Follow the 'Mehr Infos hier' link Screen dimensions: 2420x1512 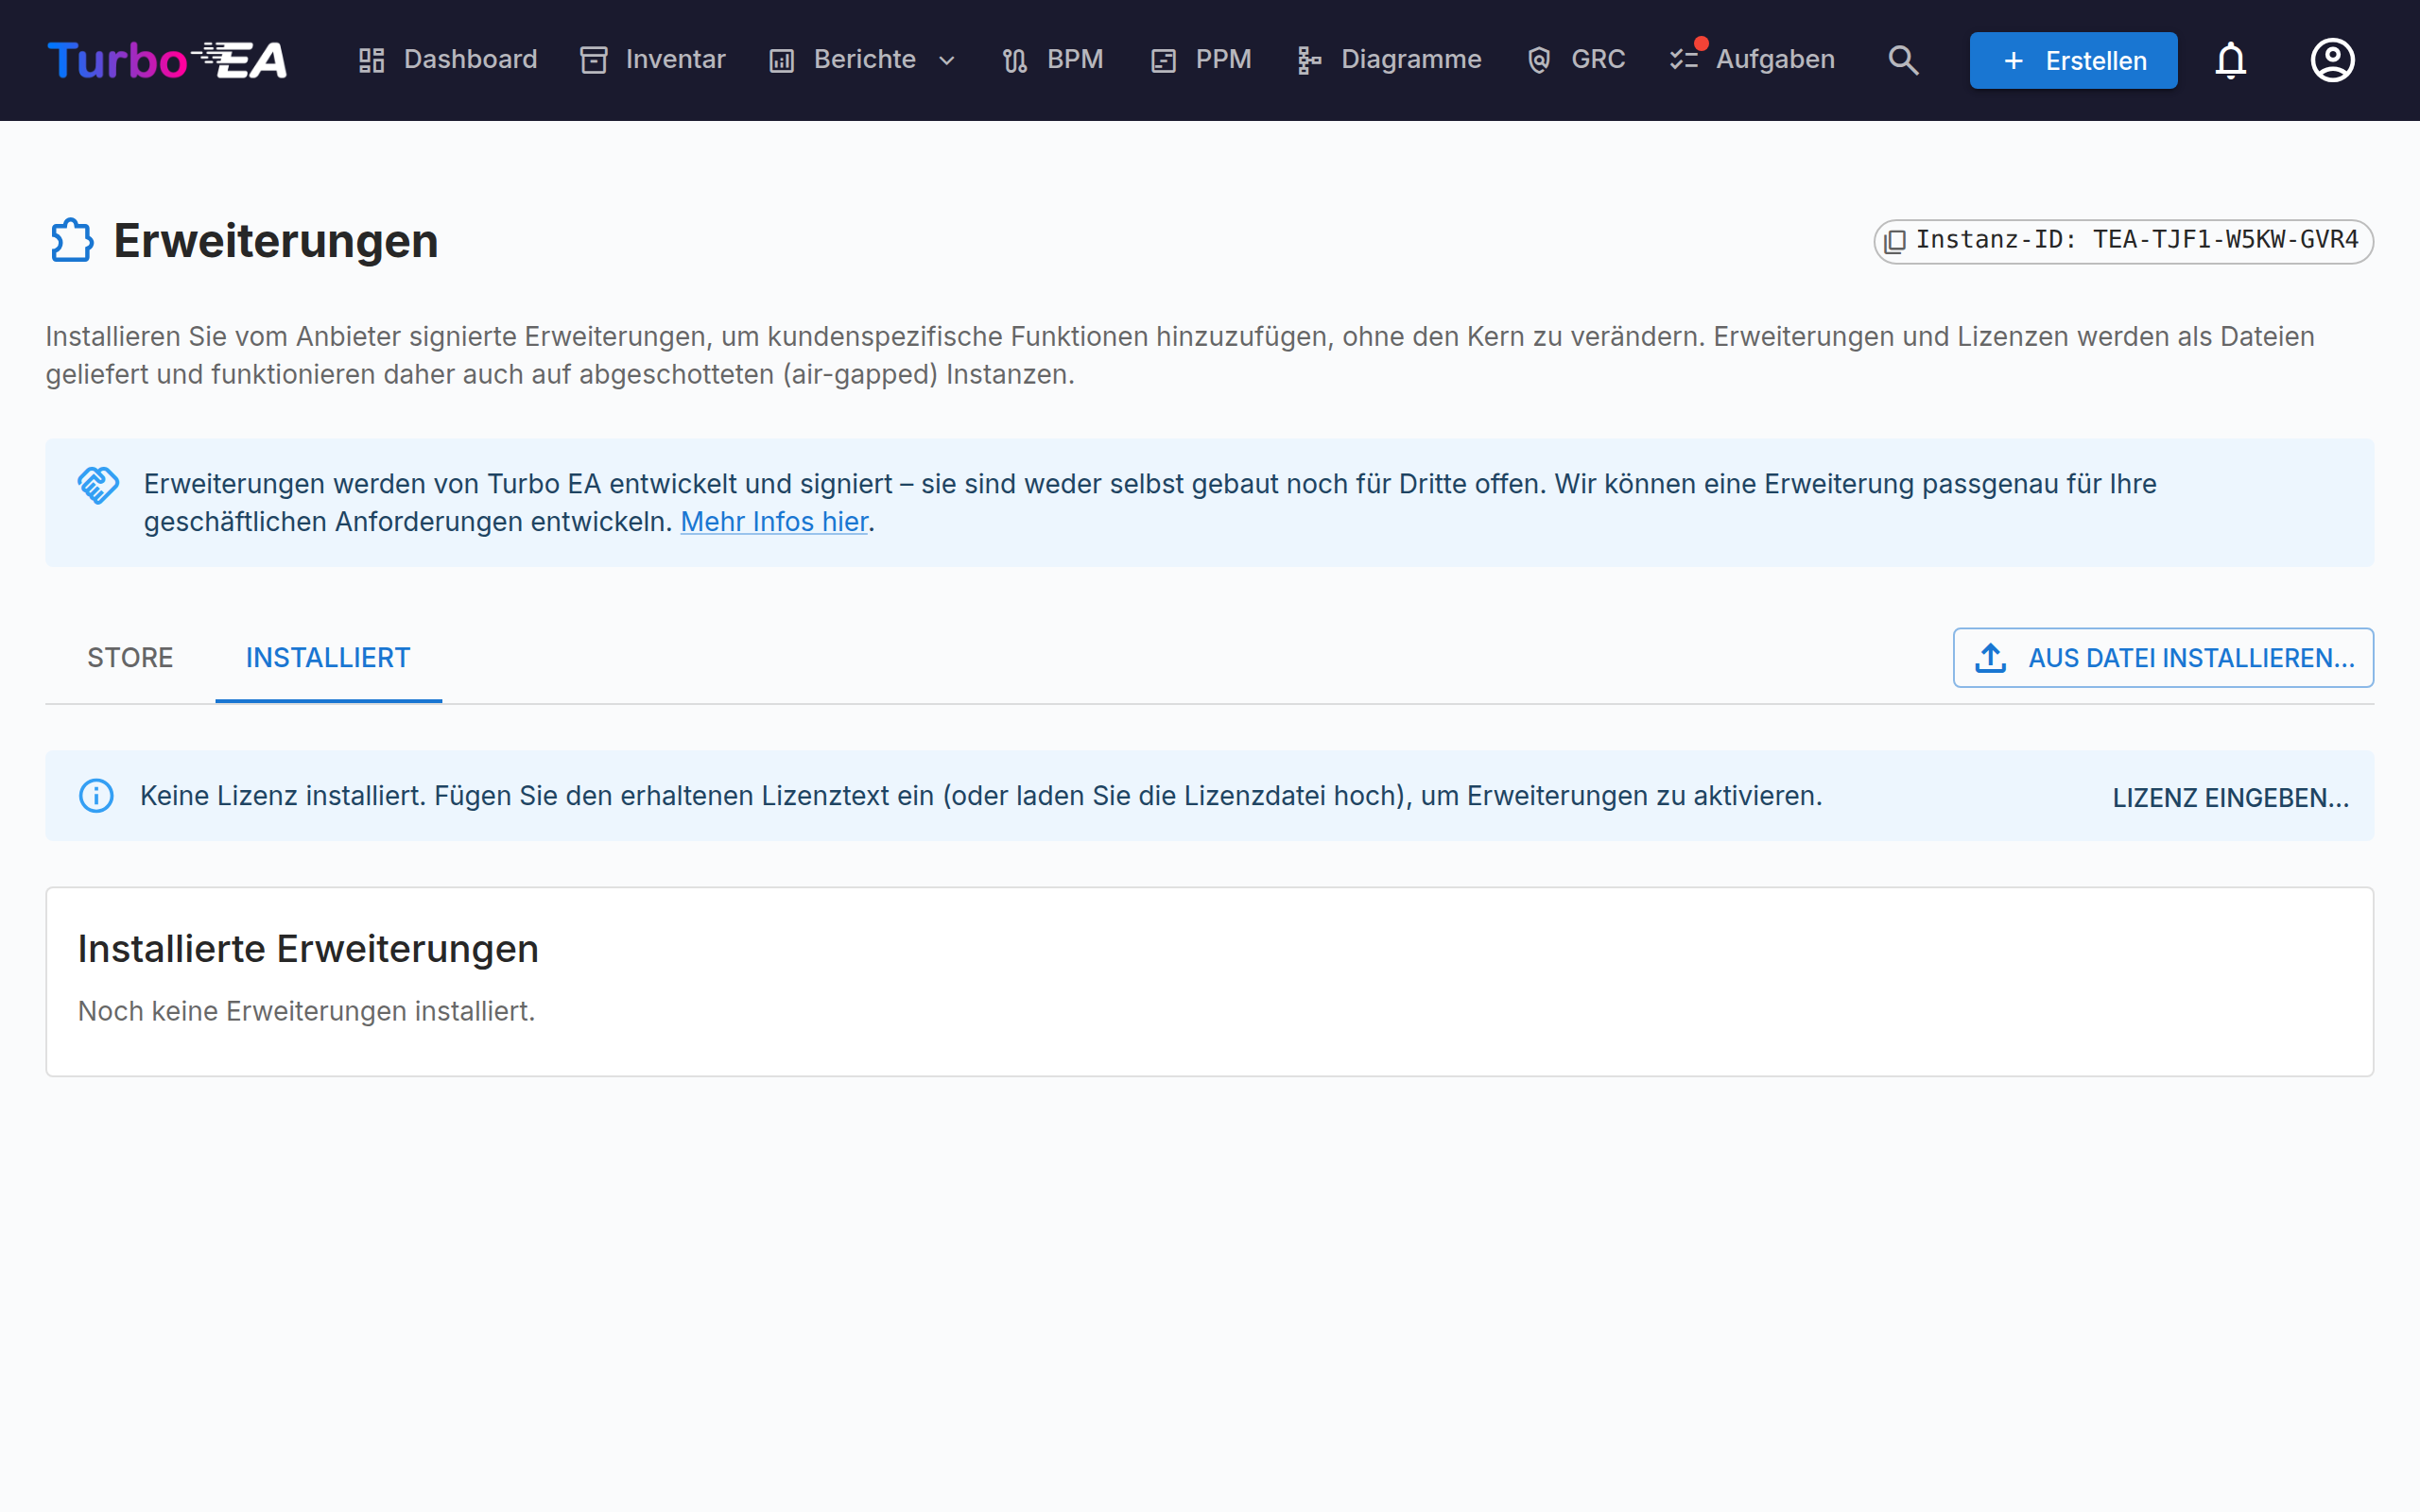point(774,522)
